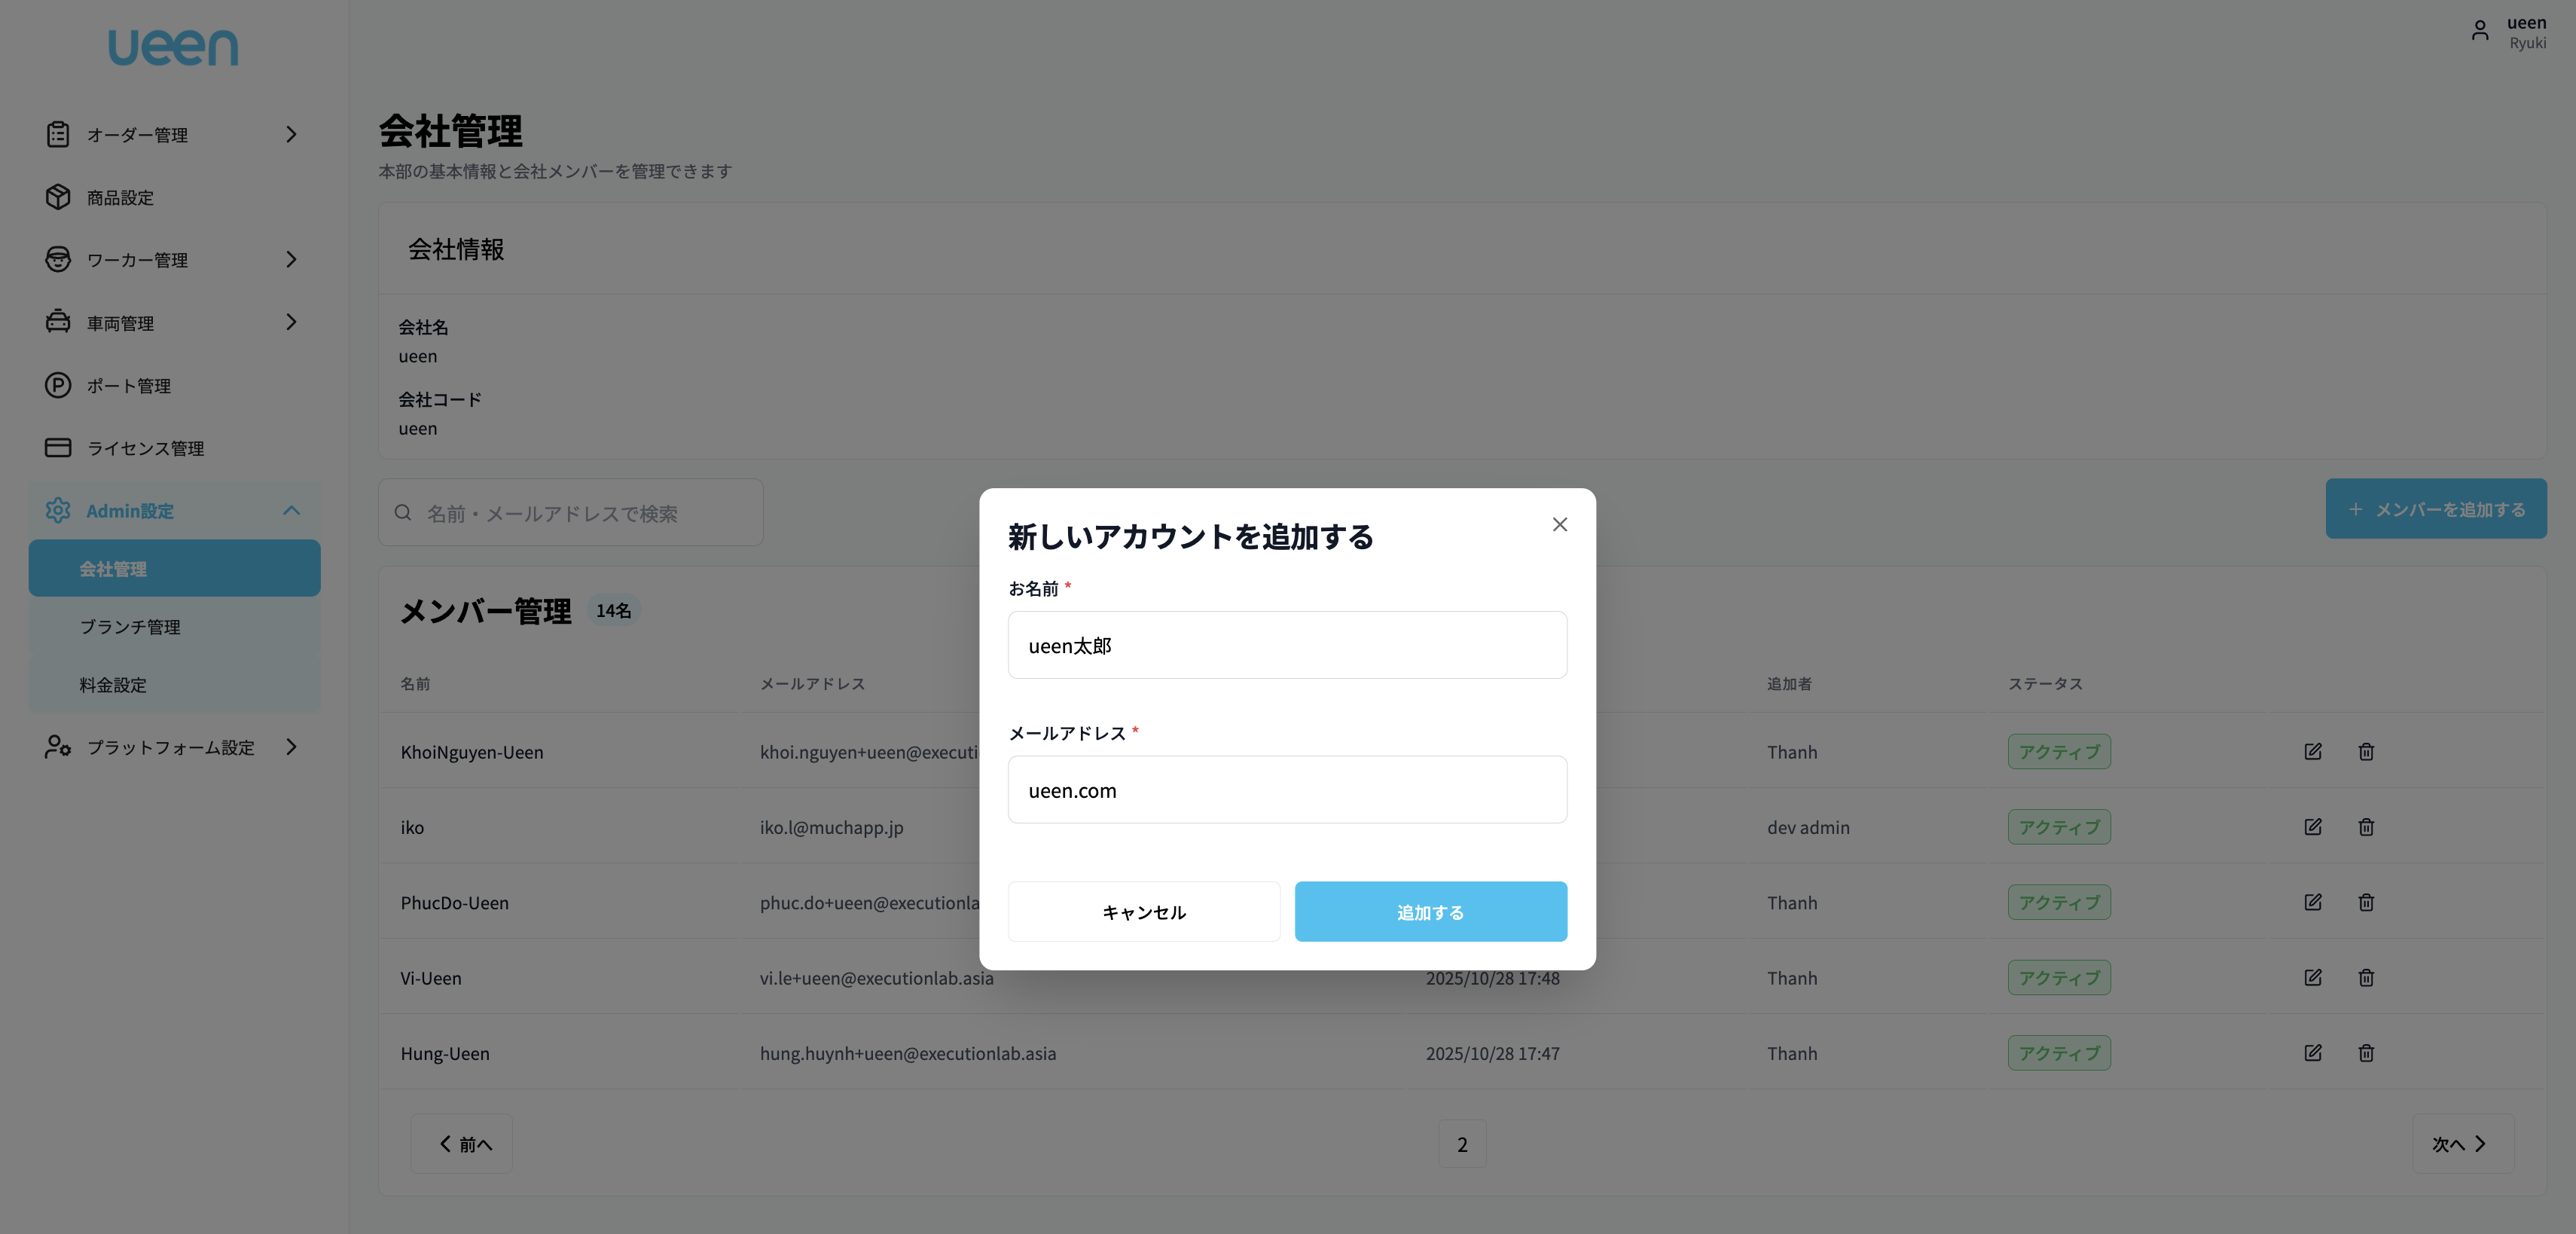2576x1234 pixels.
Task: Click the ライセンス管理 card icon
Action: (57, 448)
